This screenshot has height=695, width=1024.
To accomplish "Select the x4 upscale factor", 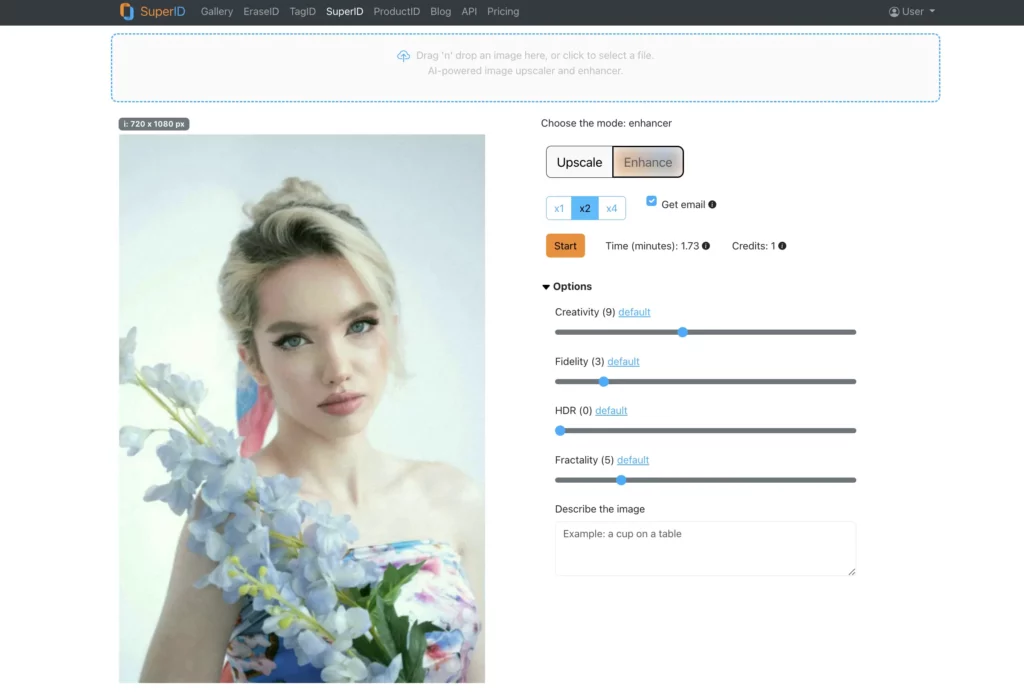I will (x=611, y=208).
